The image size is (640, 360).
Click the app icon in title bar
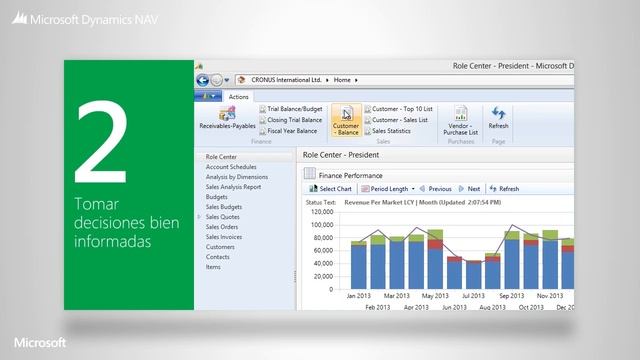199,66
